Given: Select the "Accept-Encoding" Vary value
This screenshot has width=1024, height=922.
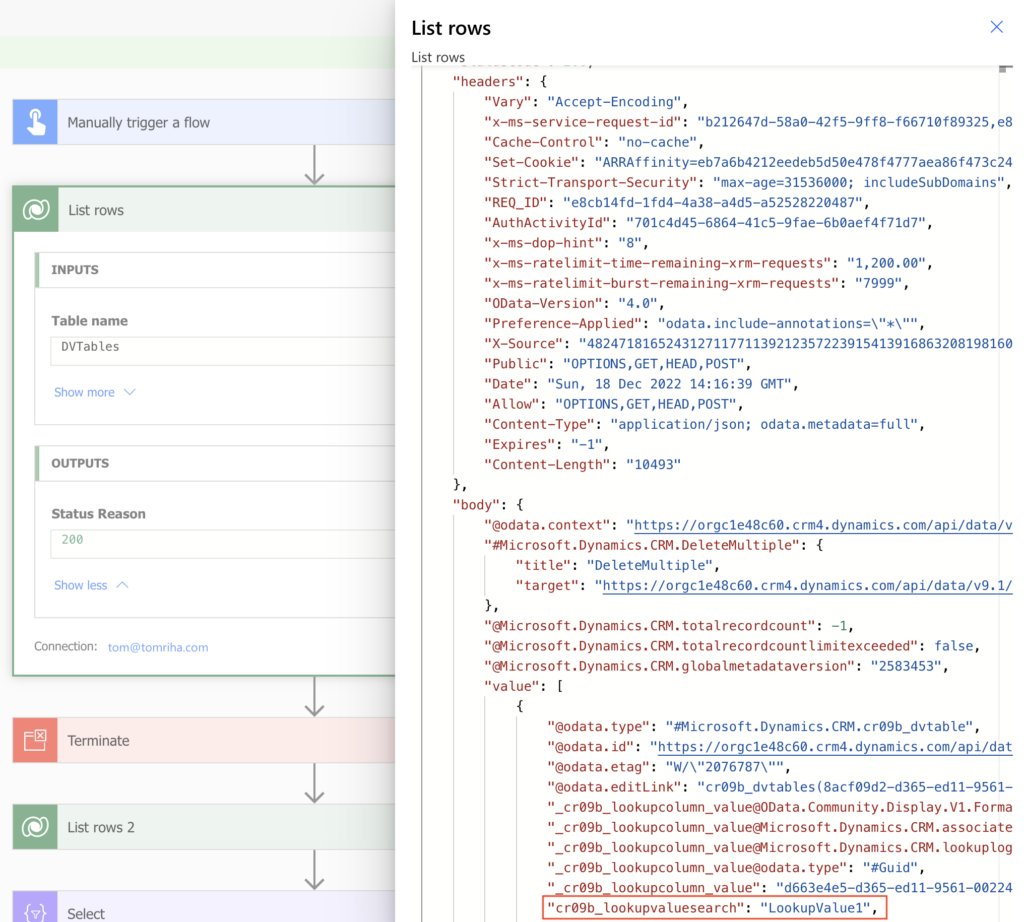Looking at the screenshot, I should [x=613, y=102].
